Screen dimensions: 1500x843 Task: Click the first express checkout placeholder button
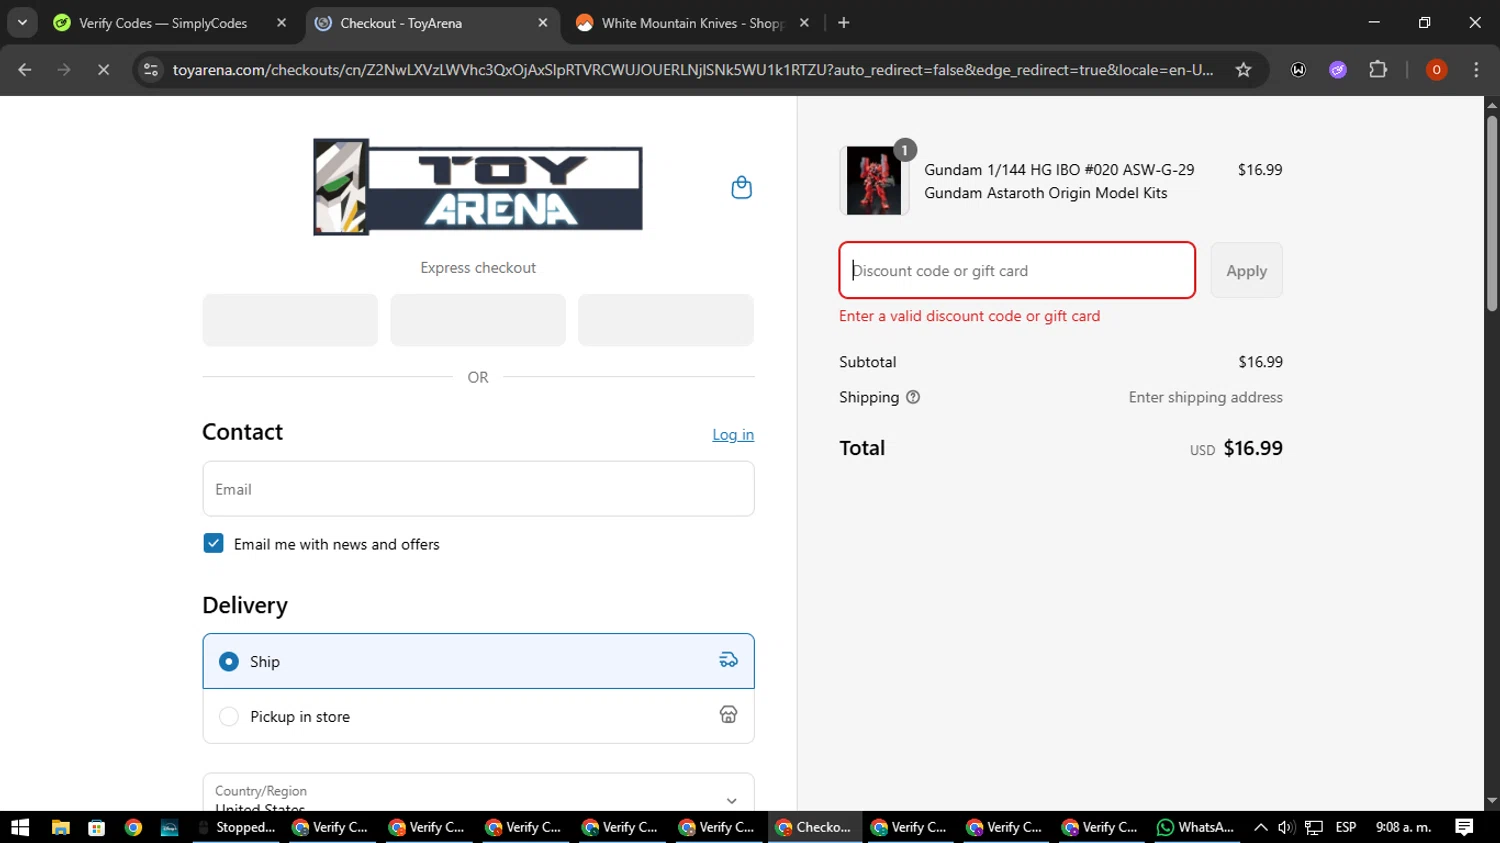290,320
